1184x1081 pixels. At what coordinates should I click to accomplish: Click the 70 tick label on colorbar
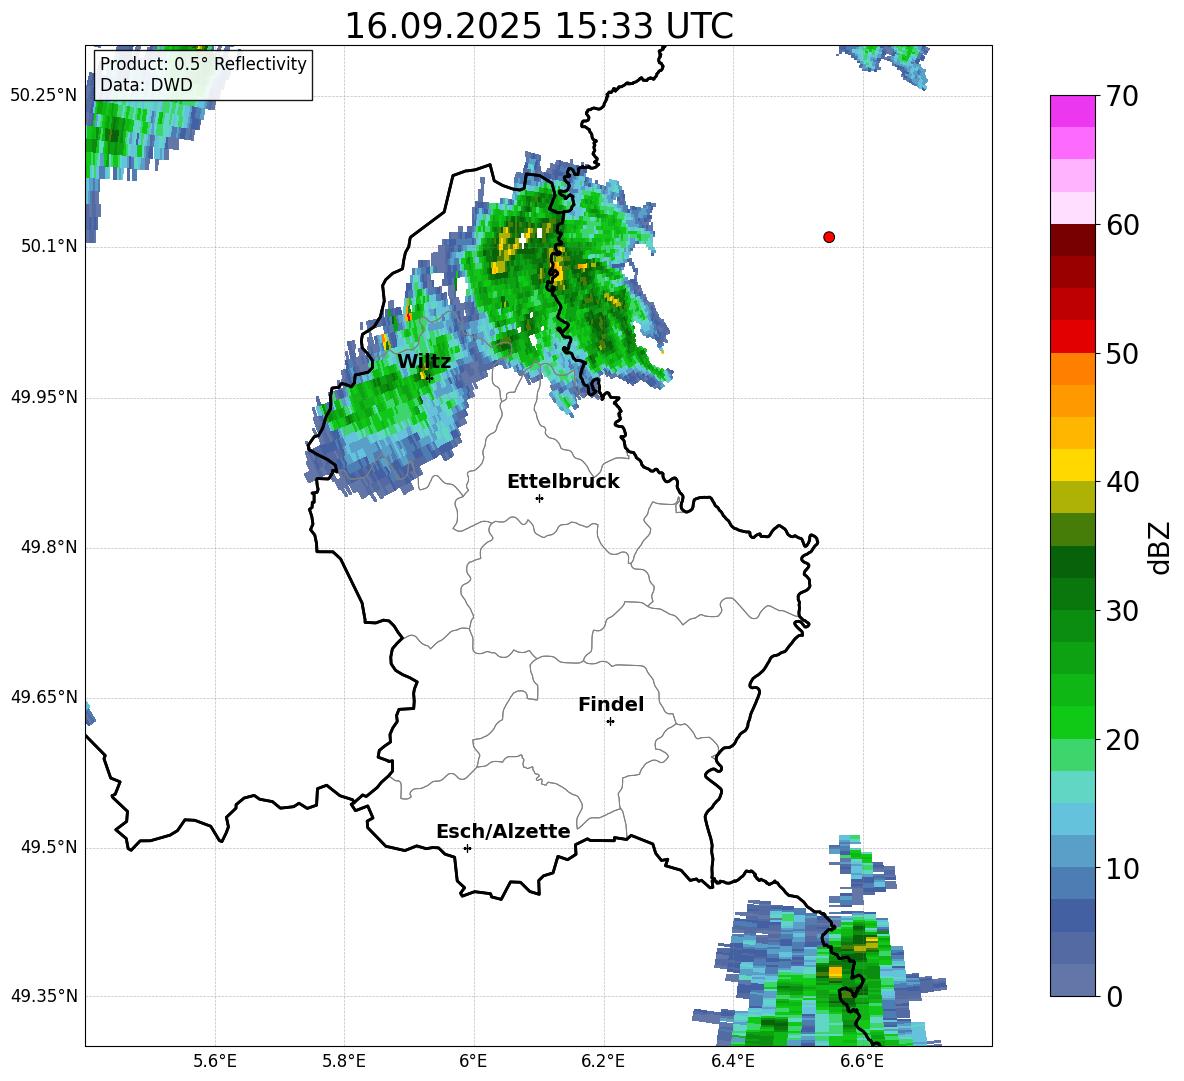[1122, 97]
